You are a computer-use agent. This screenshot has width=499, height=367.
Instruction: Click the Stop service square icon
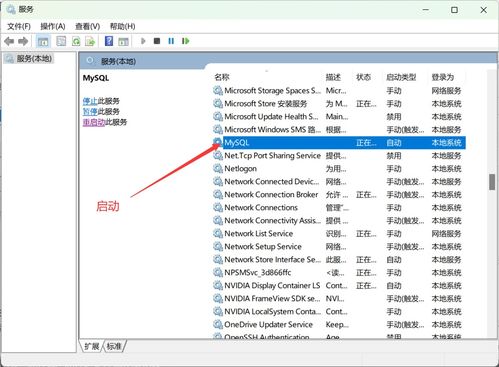coord(157,41)
